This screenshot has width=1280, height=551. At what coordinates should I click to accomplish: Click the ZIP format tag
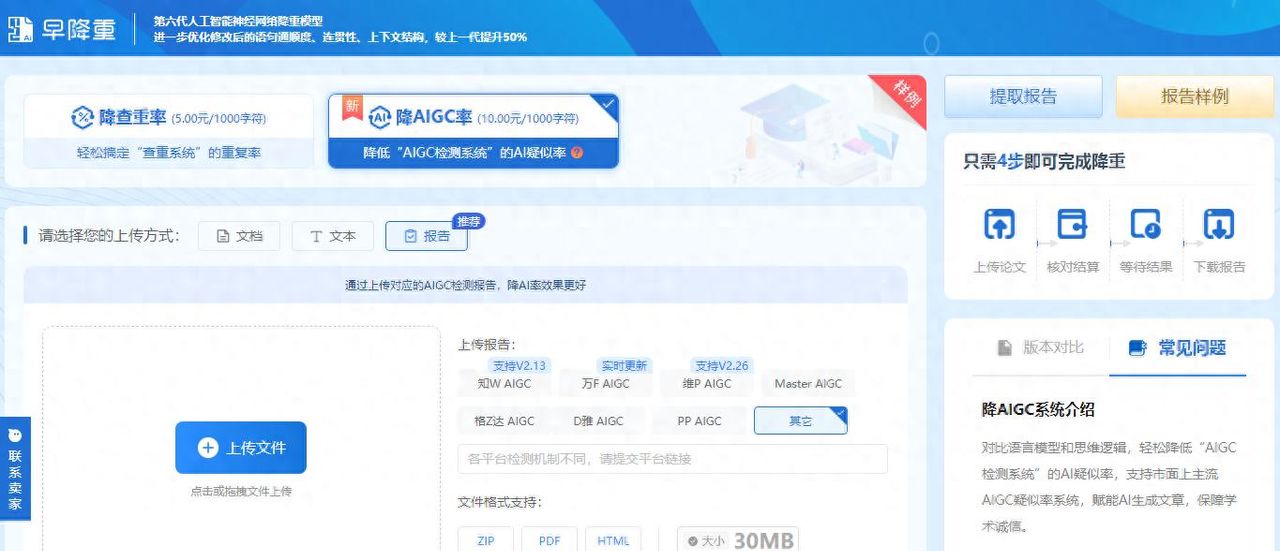(x=486, y=540)
